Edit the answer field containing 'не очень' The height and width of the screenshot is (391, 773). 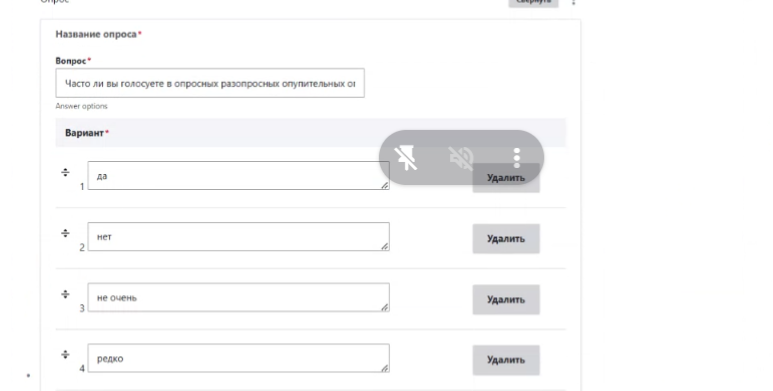click(x=239, y=297)
